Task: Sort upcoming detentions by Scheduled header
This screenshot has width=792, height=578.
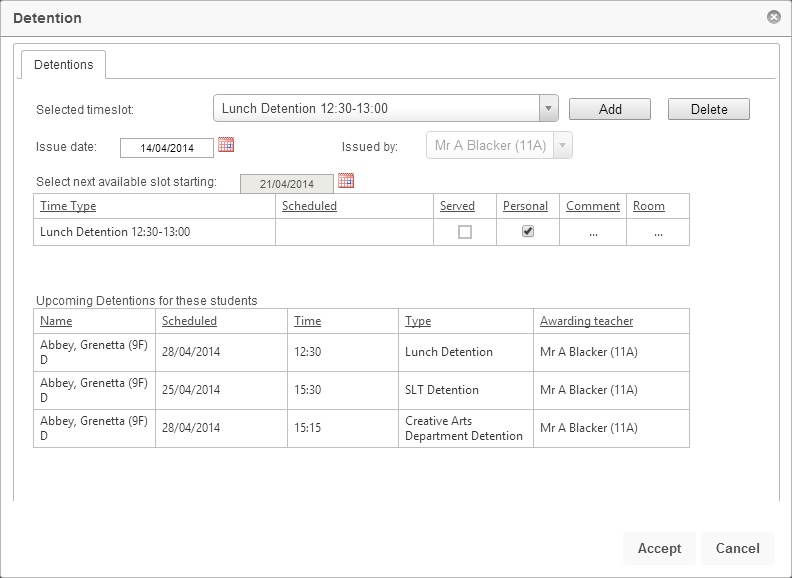Action: (x=189, y=321)
